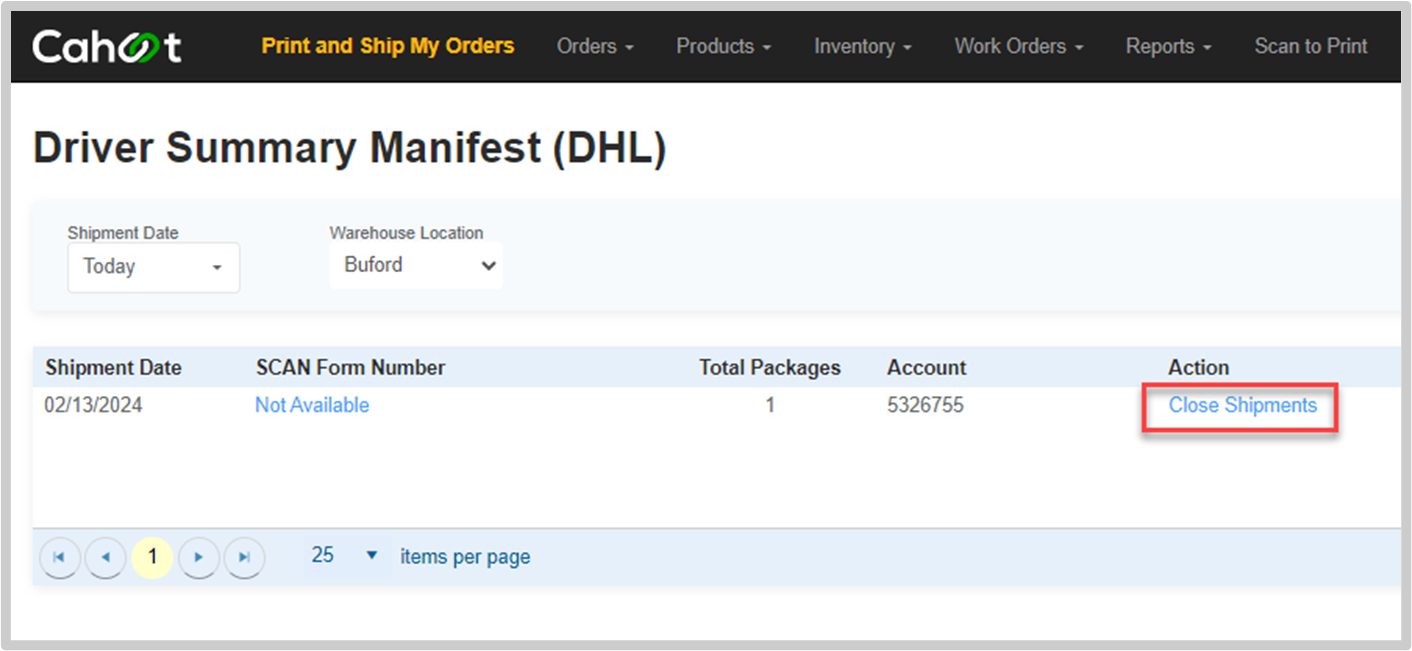This screenshot has height=651, width=1412.
Task: Click the SCAN Form Number column header
Action: point(350,368)
